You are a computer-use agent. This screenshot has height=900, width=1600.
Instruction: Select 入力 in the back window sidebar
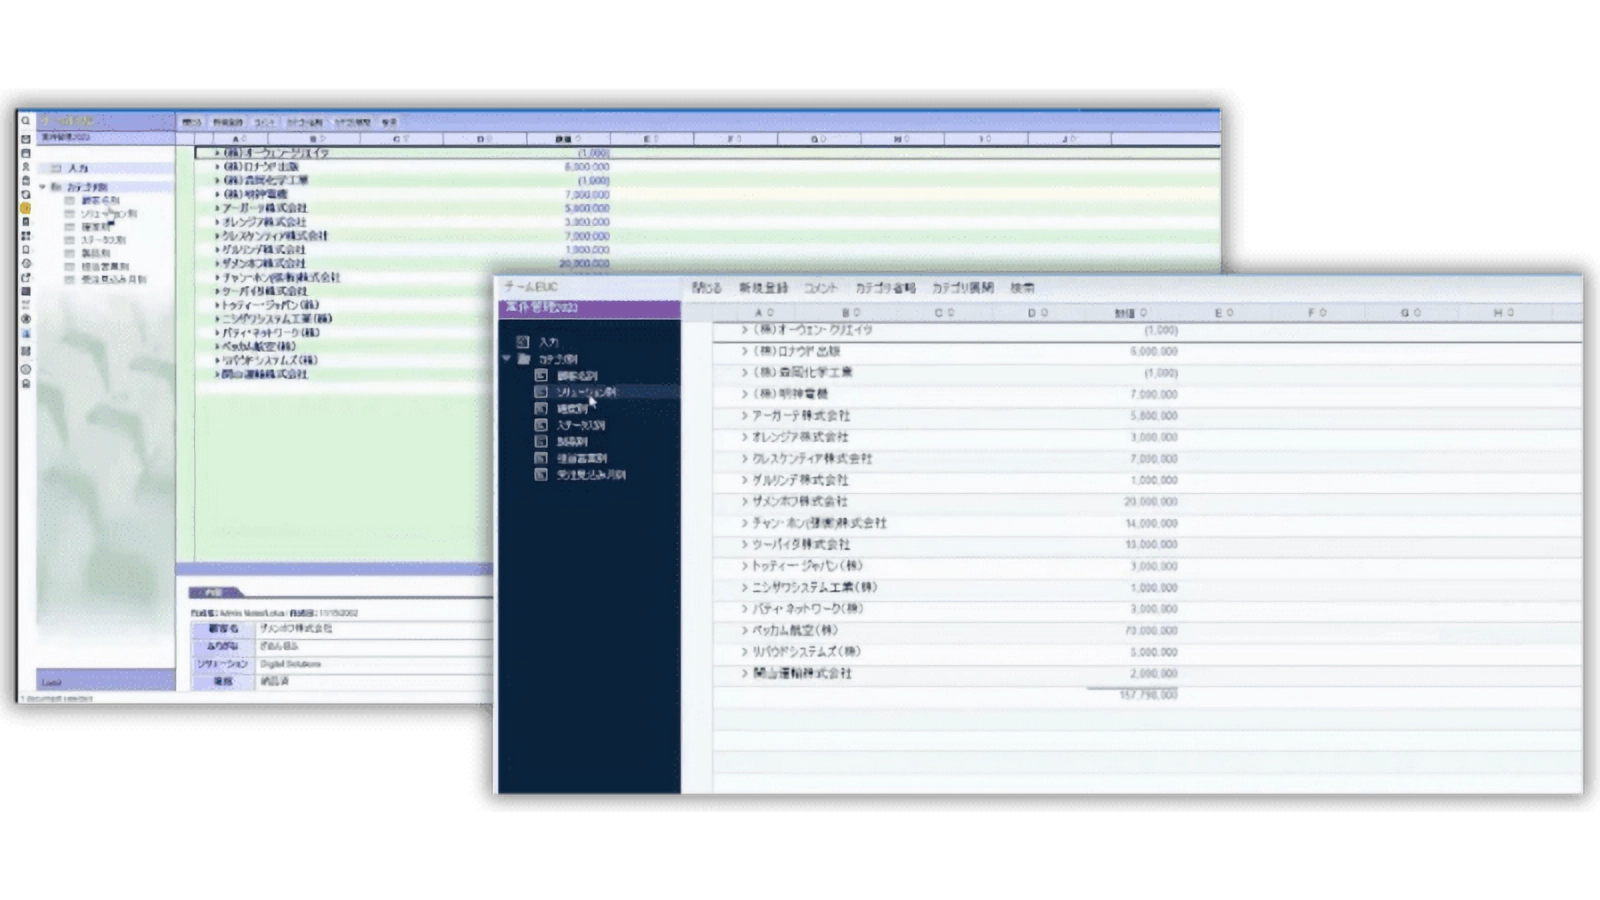coord(78,168)
